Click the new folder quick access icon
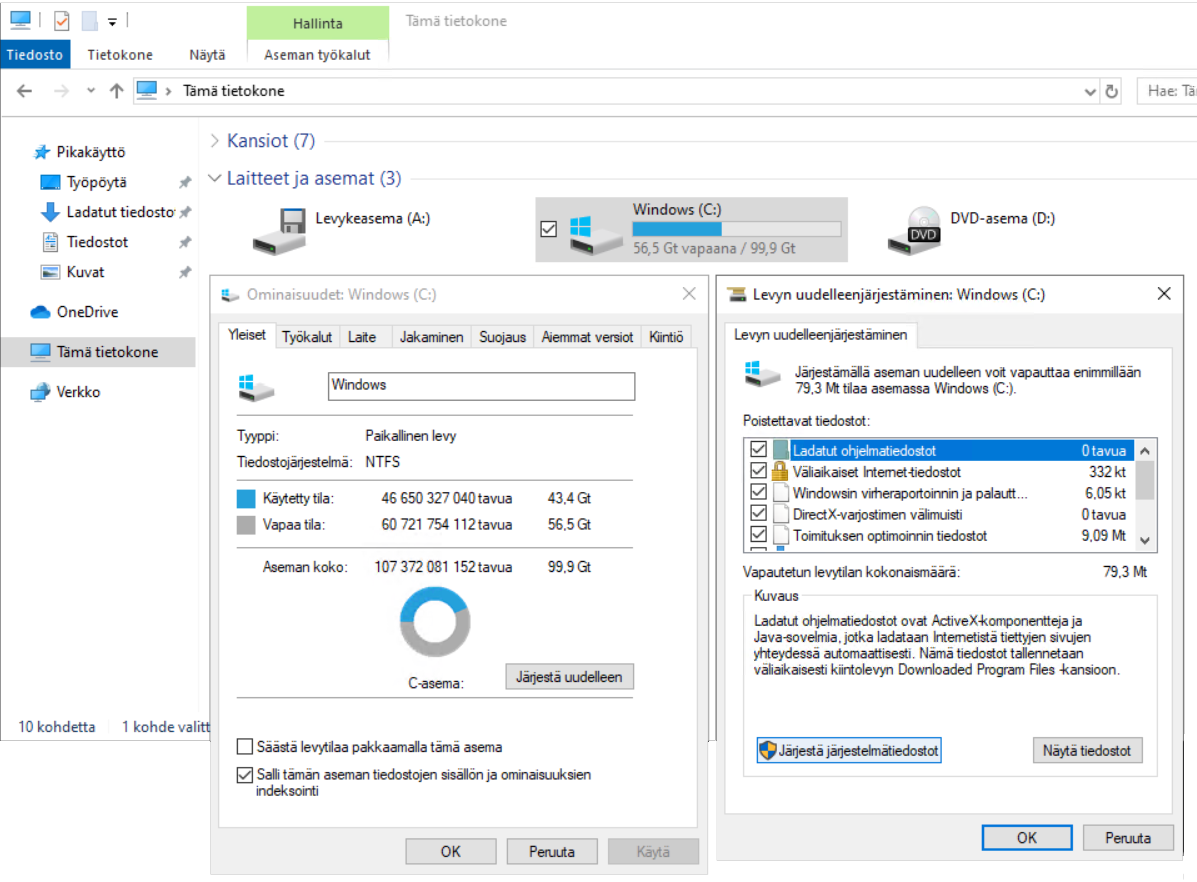 pos(89,21)
